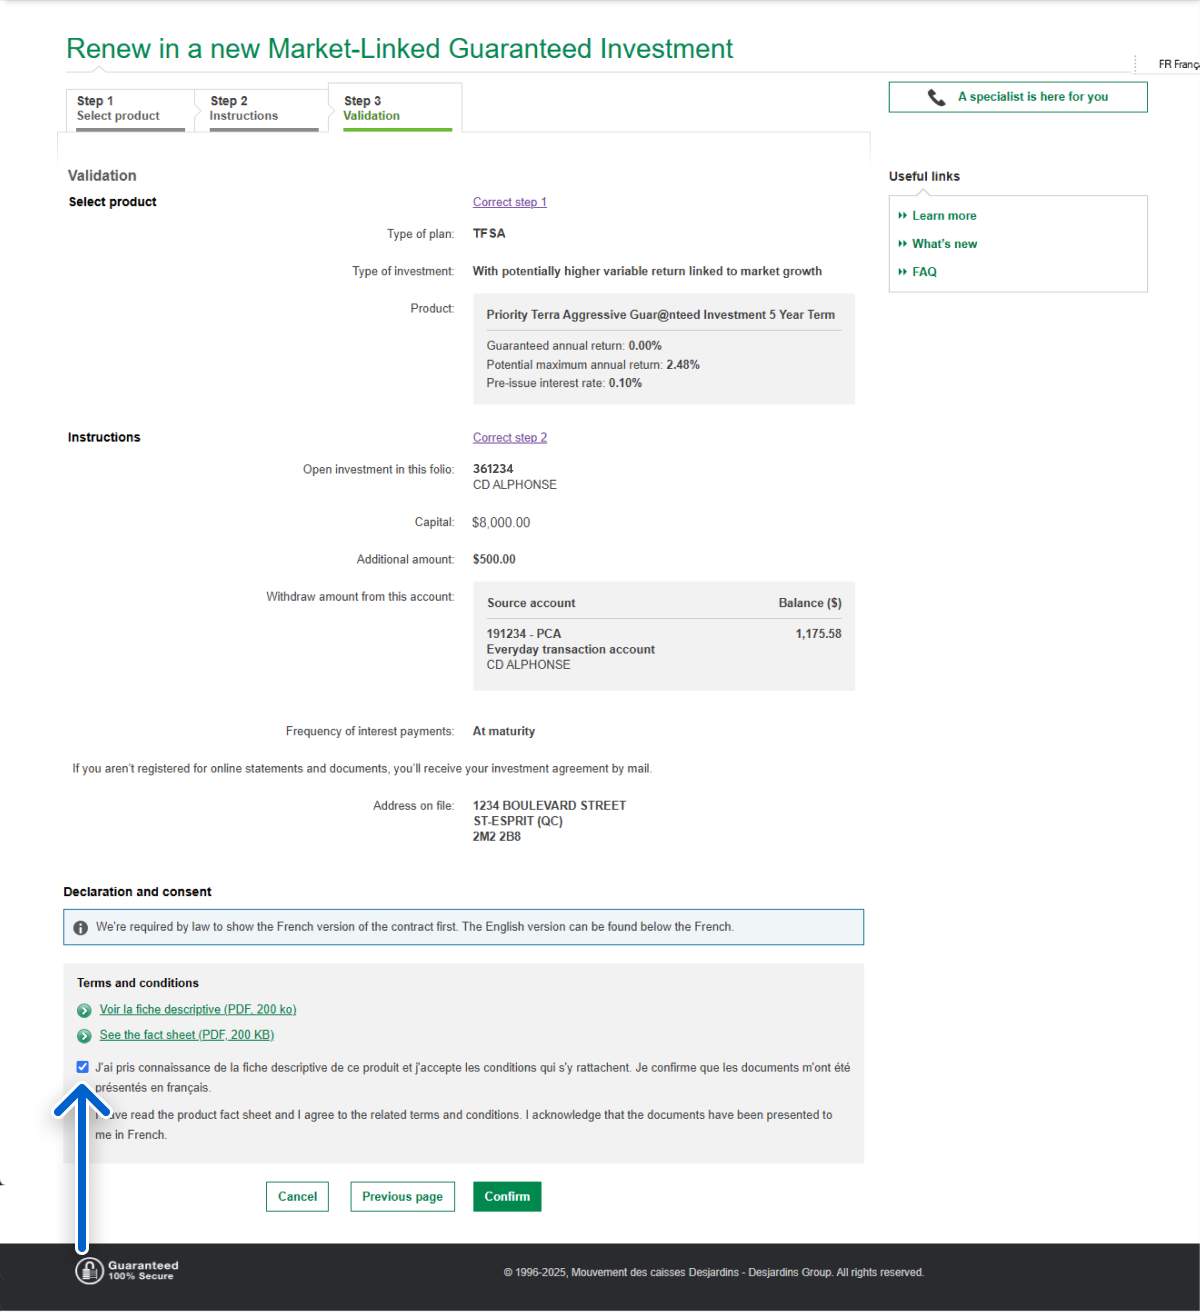Open the What's new link
The height and width of the screenshot is (1312, 1200).
tap(944, 244)
